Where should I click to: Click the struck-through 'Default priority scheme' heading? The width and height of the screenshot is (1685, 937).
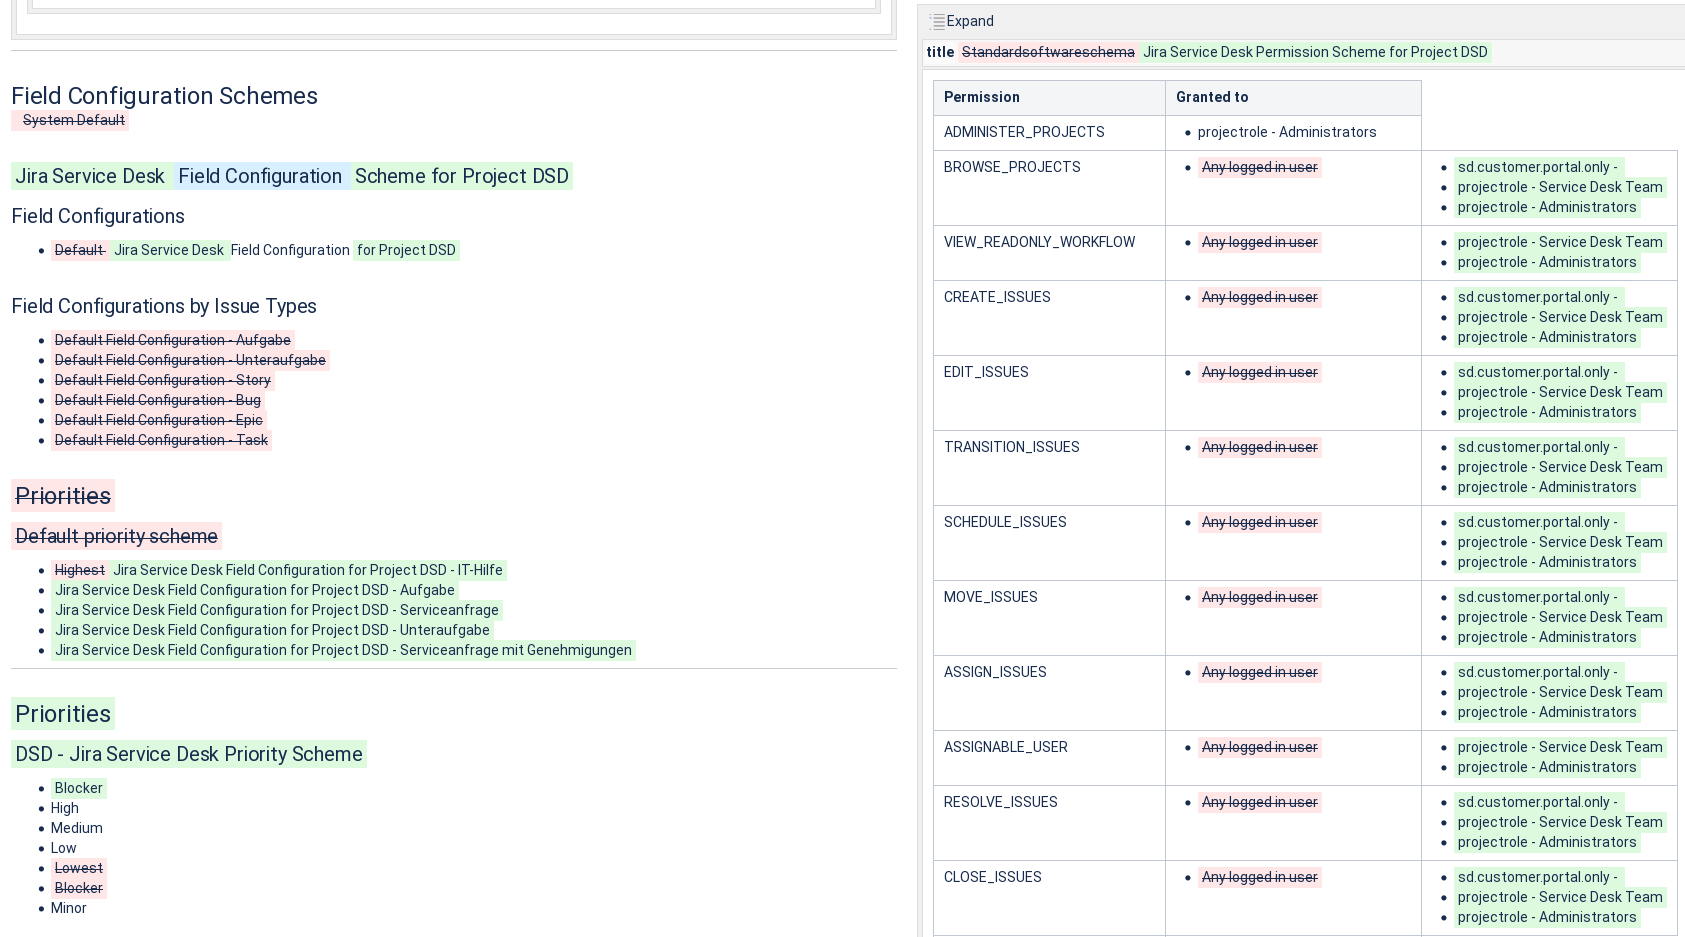[x=116, y=536]
